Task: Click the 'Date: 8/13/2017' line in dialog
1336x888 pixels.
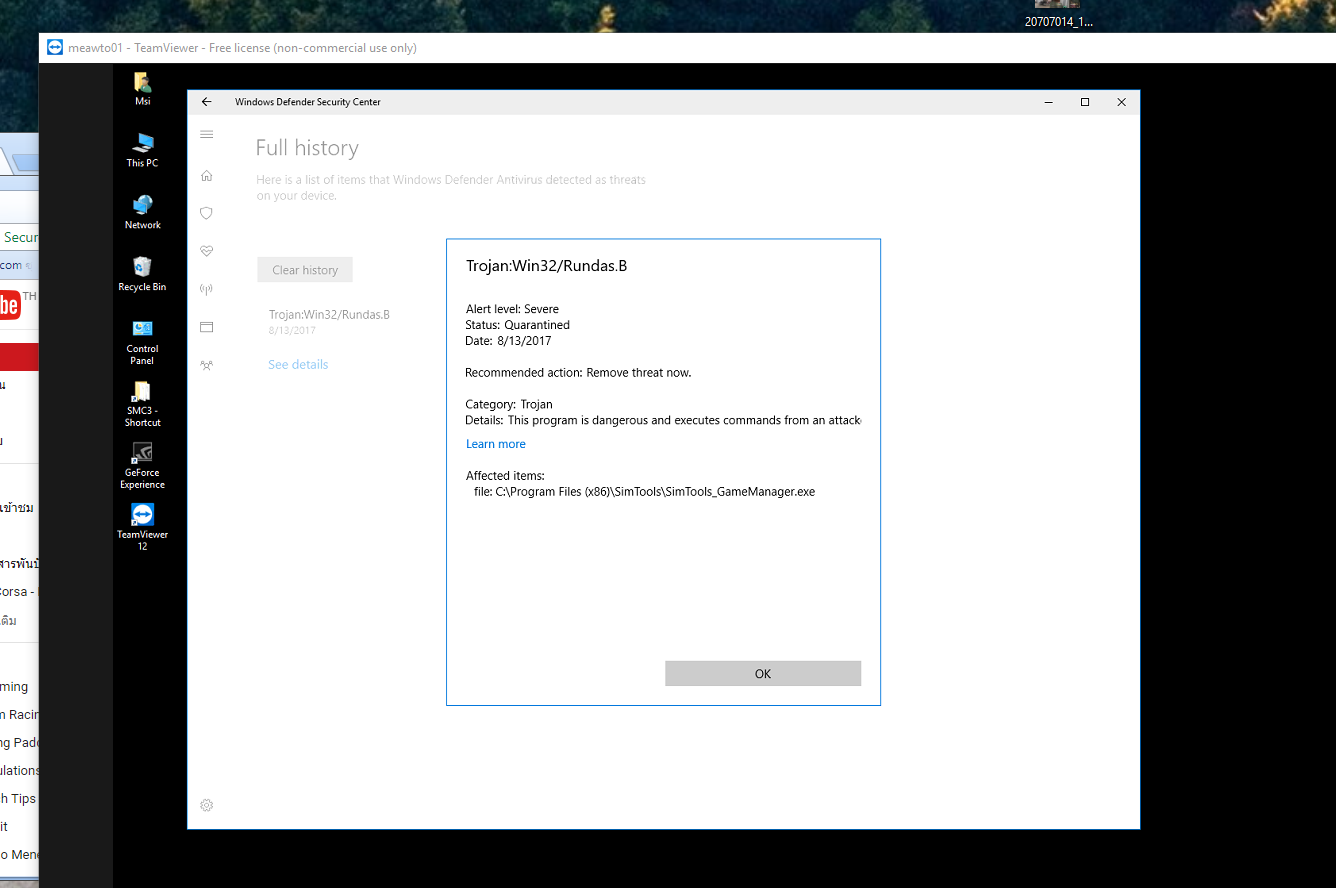Action: (509, 341)
